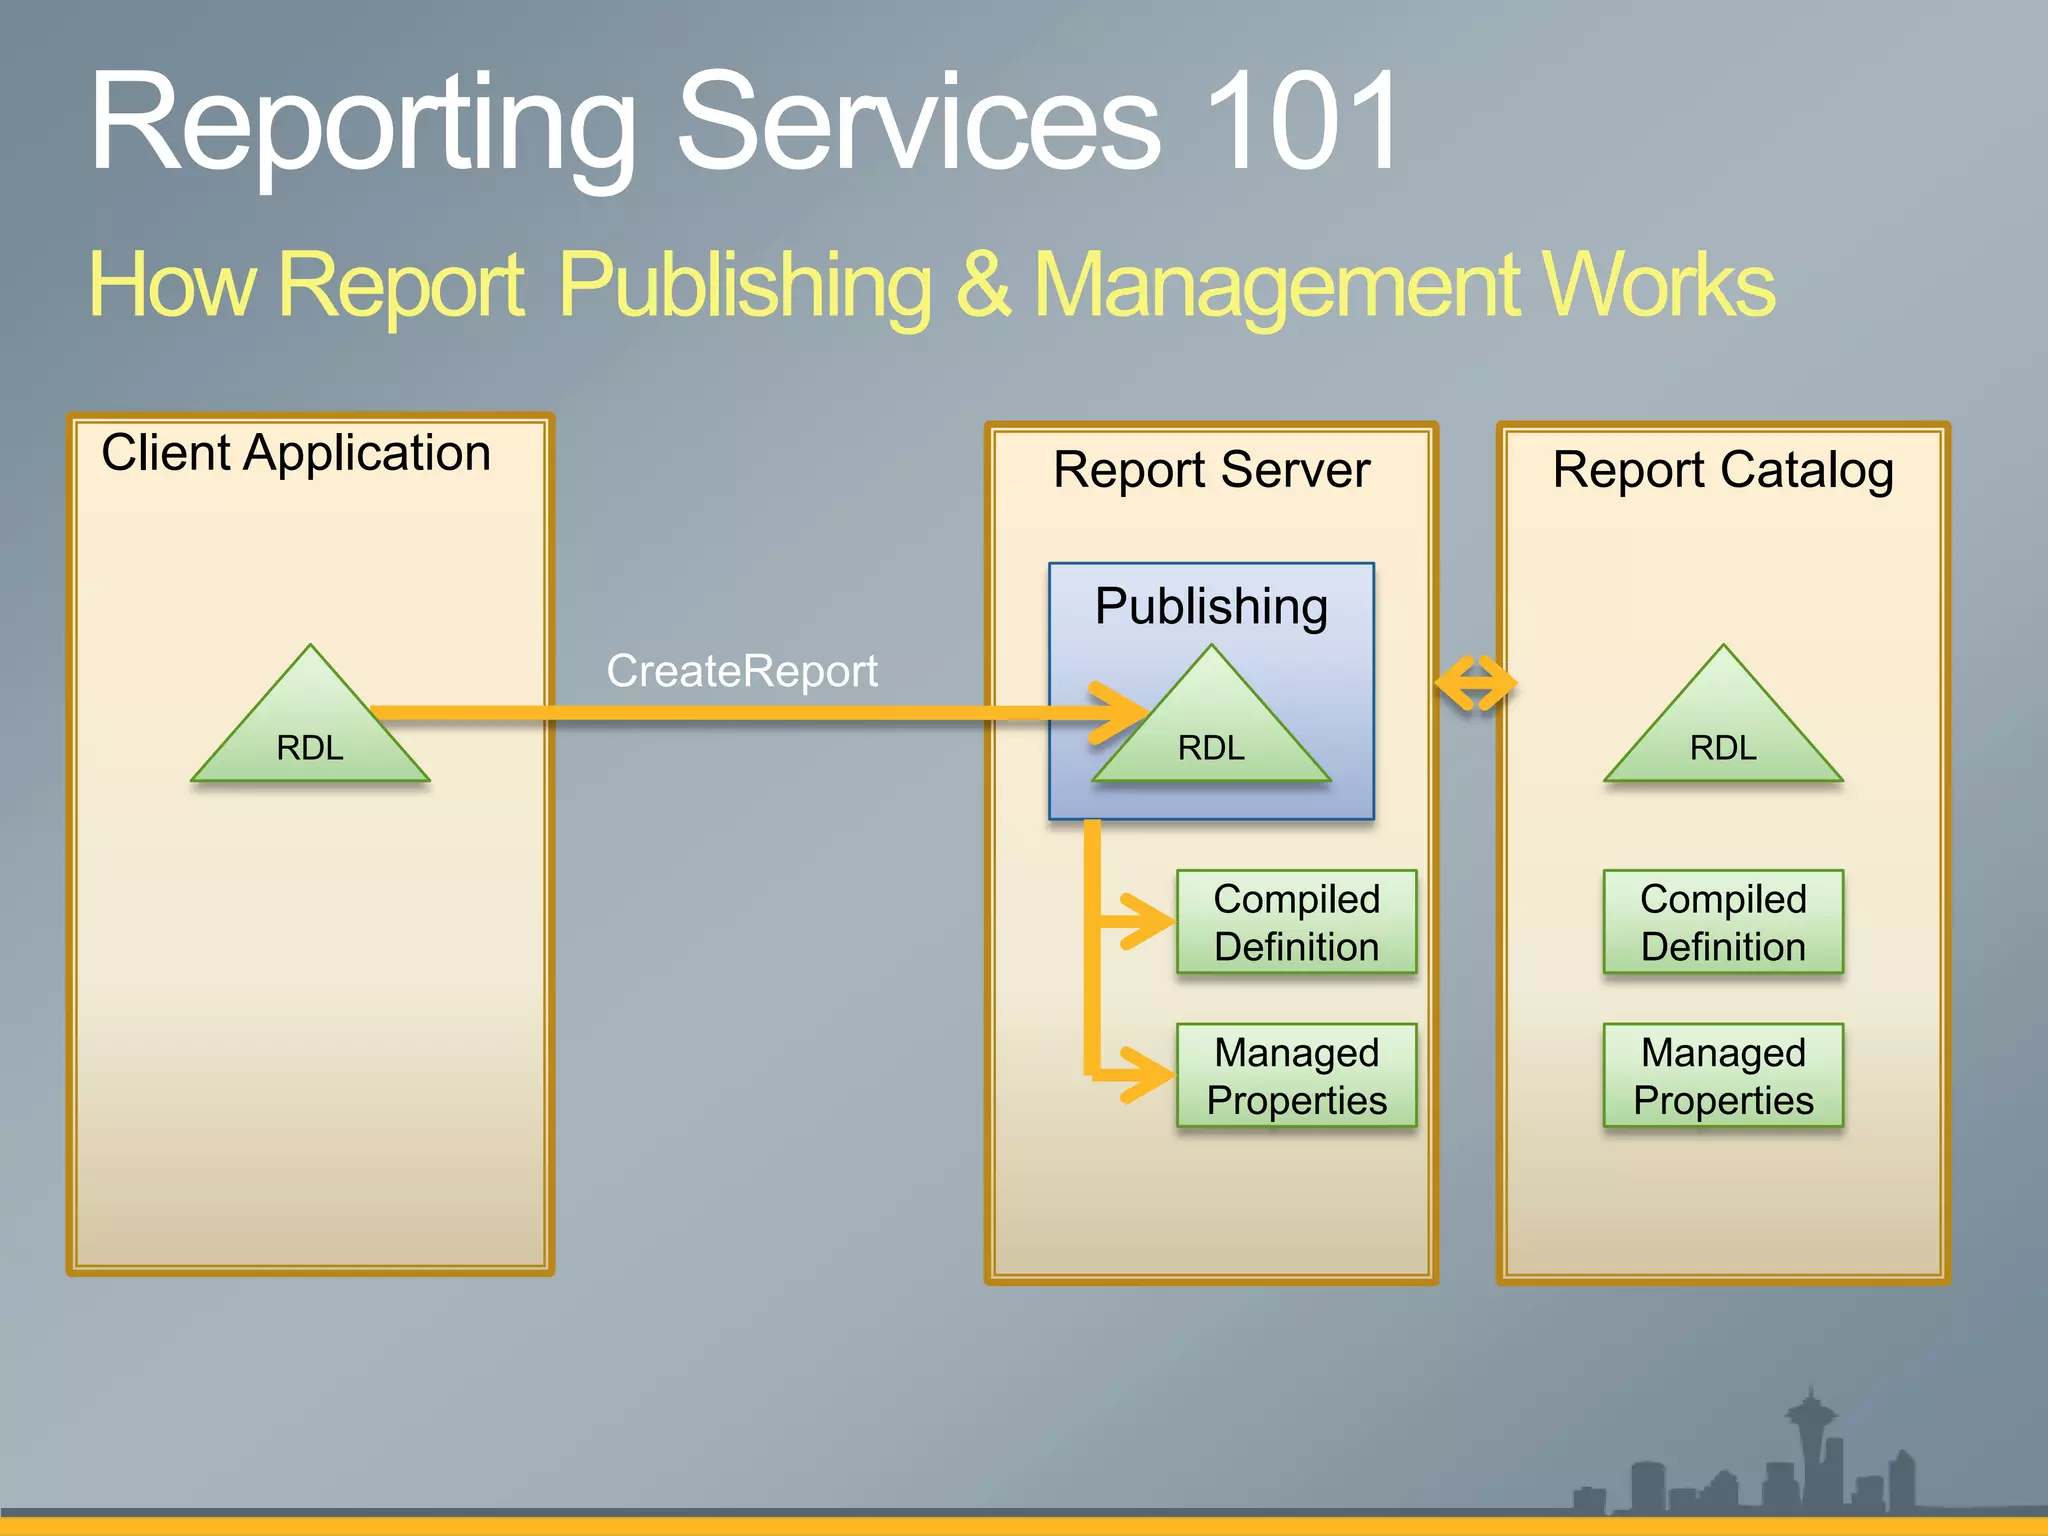Click the Report Server title
Viewport: 2048px width, 1536px height.
1211,470
